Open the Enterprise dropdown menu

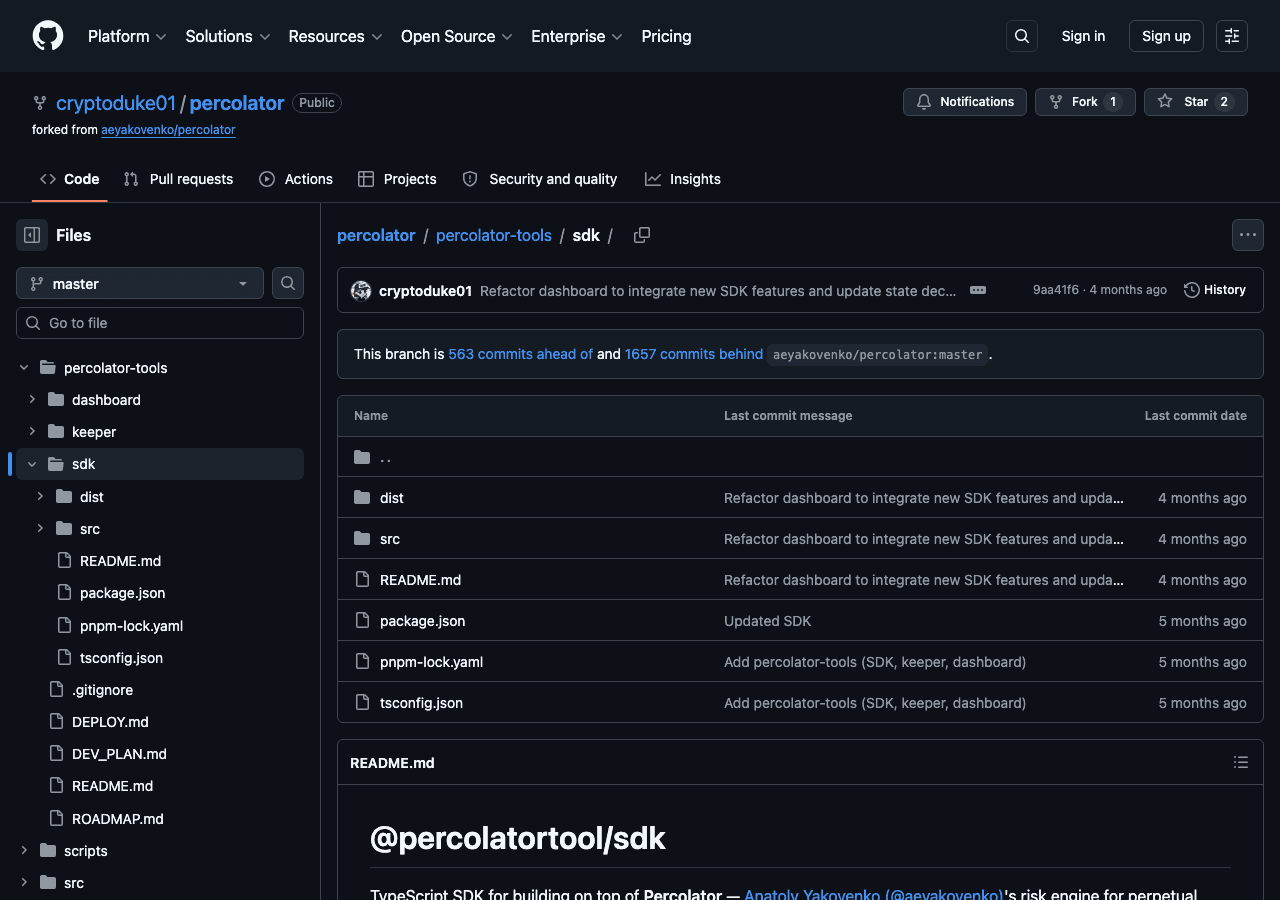pos(577,36)
